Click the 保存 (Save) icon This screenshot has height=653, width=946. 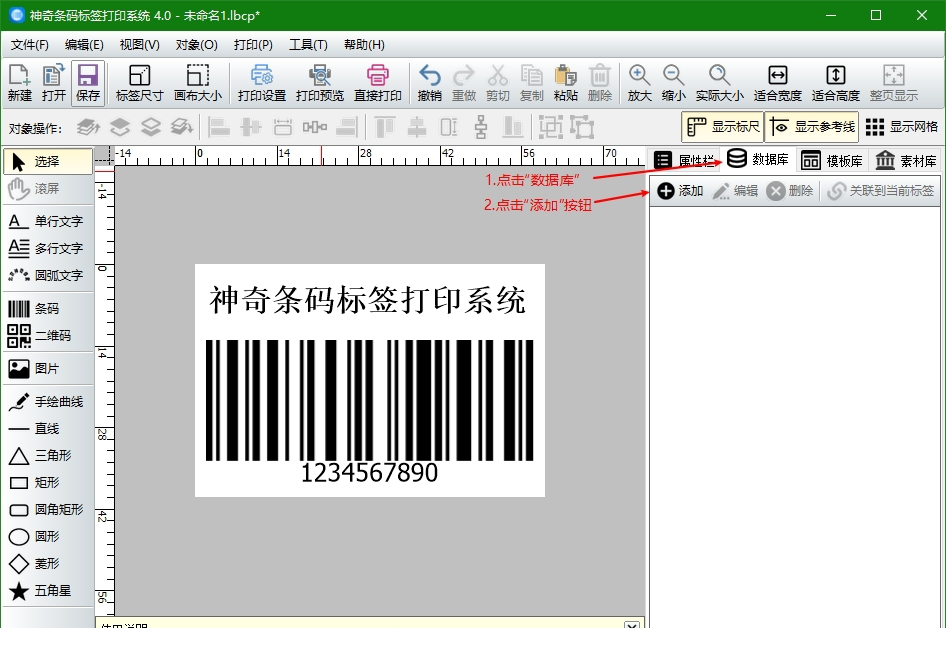(87, 83)
